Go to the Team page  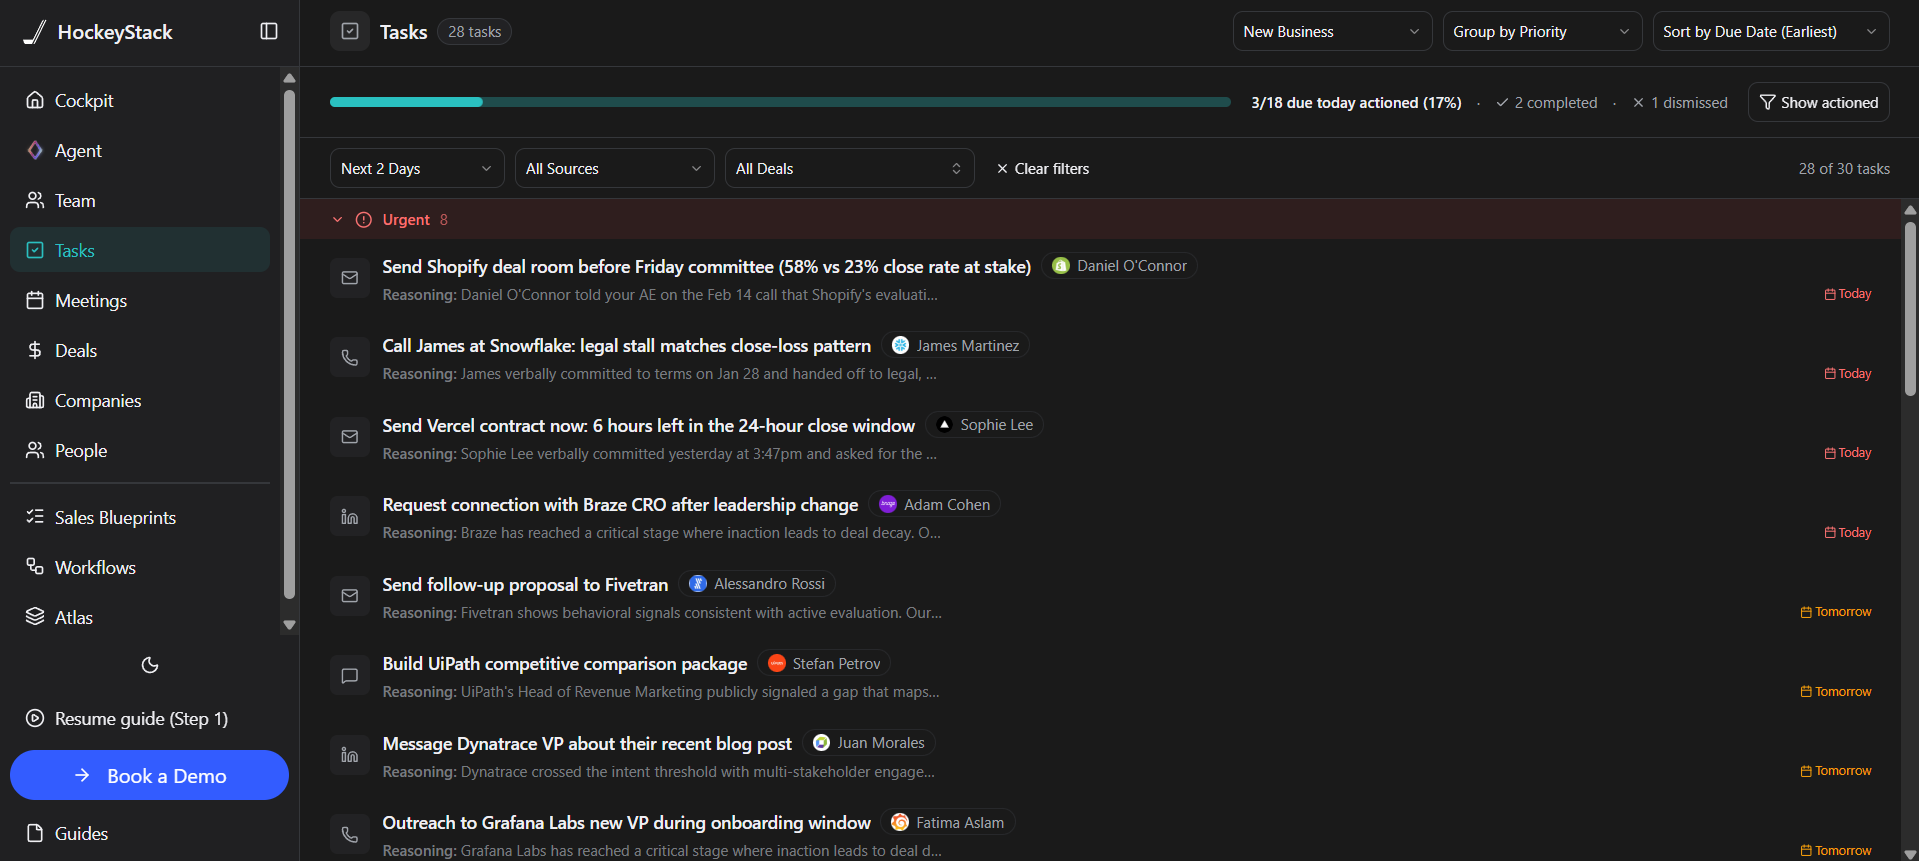tap(140, 200)
